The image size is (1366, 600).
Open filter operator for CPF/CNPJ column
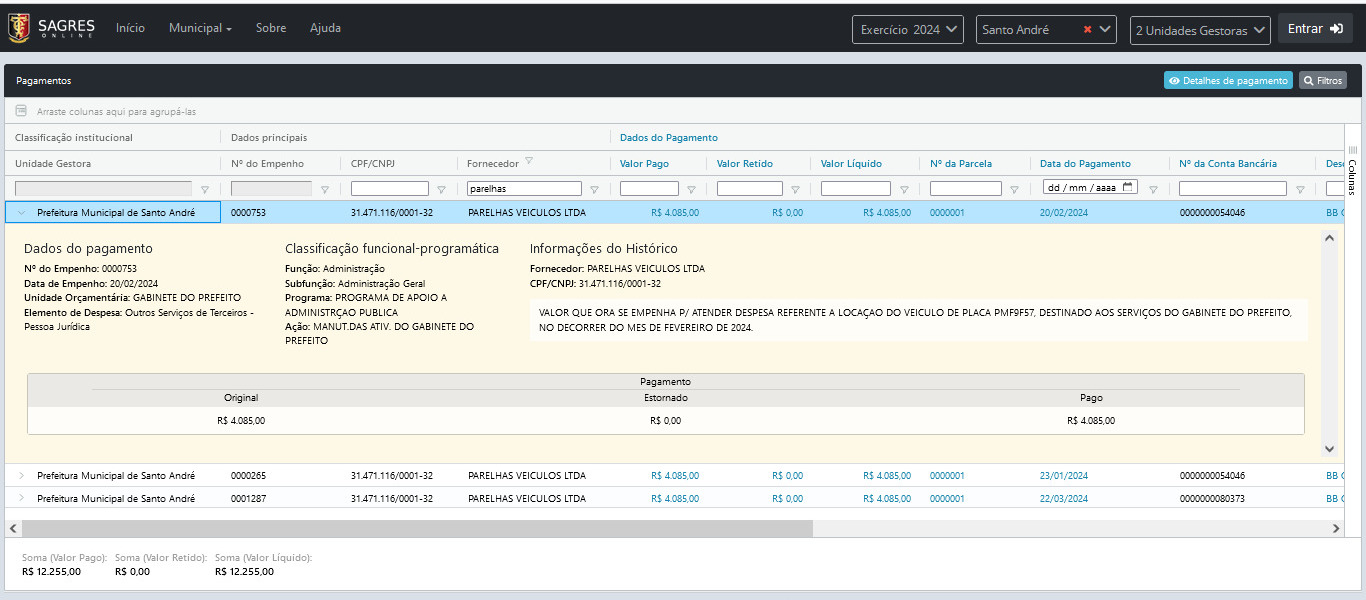(441, 189)
